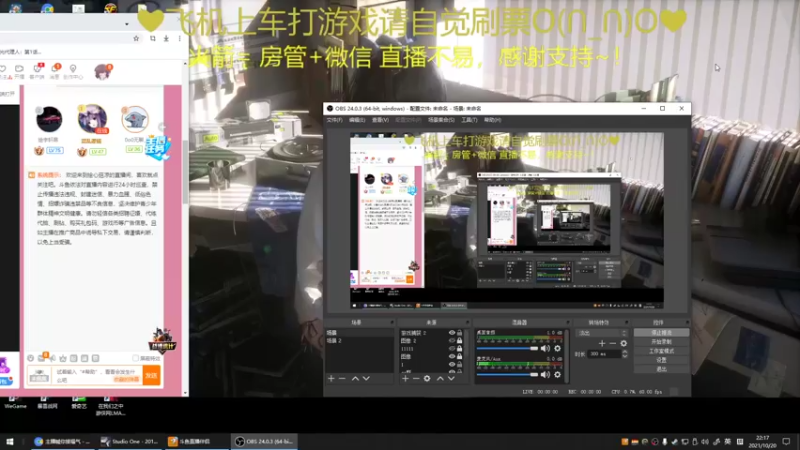
Task: Mute the 麦克风/Aux speaker icon
Action: [x=545, y=374]
